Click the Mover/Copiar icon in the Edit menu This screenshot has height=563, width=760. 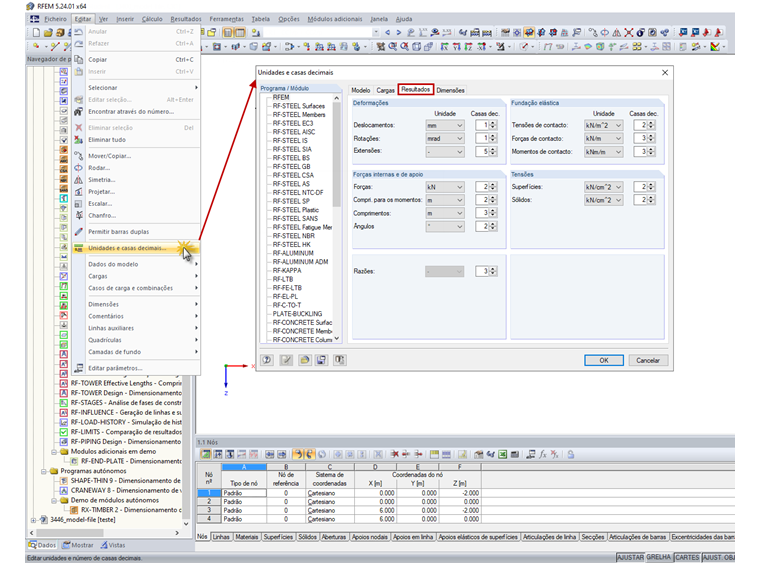coord(79,156)
